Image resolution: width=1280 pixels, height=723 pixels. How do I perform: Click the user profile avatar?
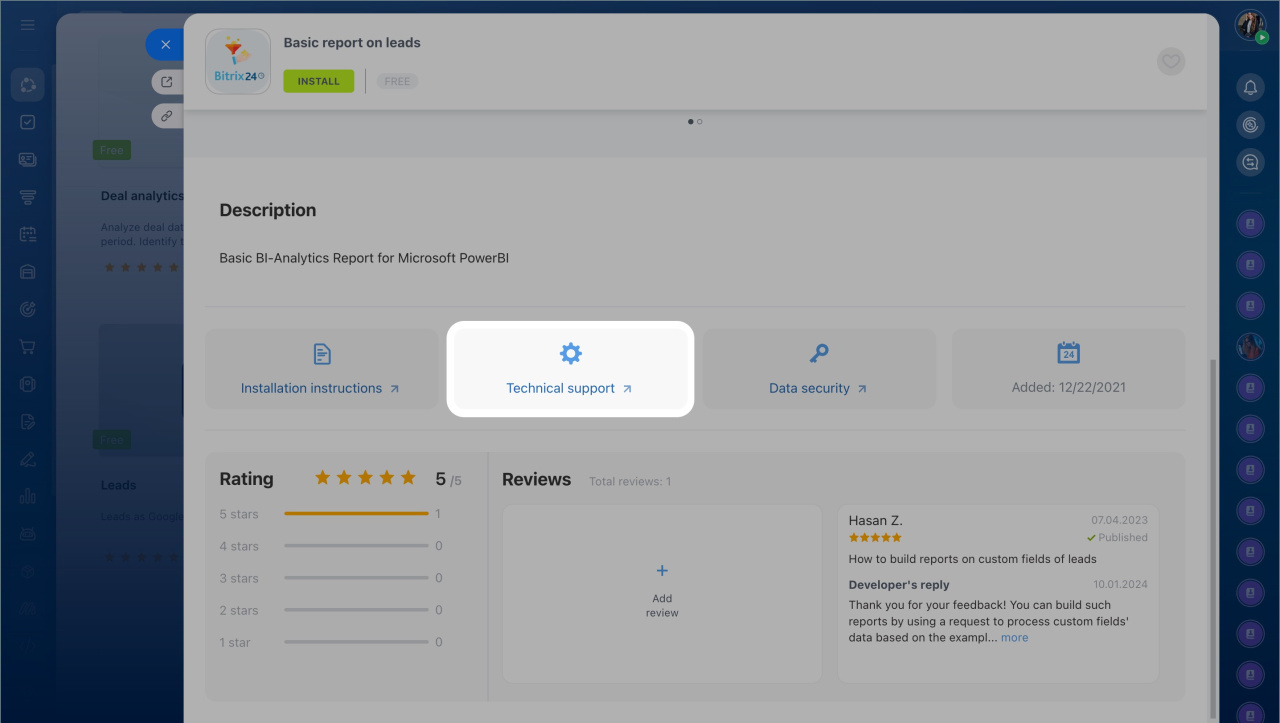[x=1250, y=25]
